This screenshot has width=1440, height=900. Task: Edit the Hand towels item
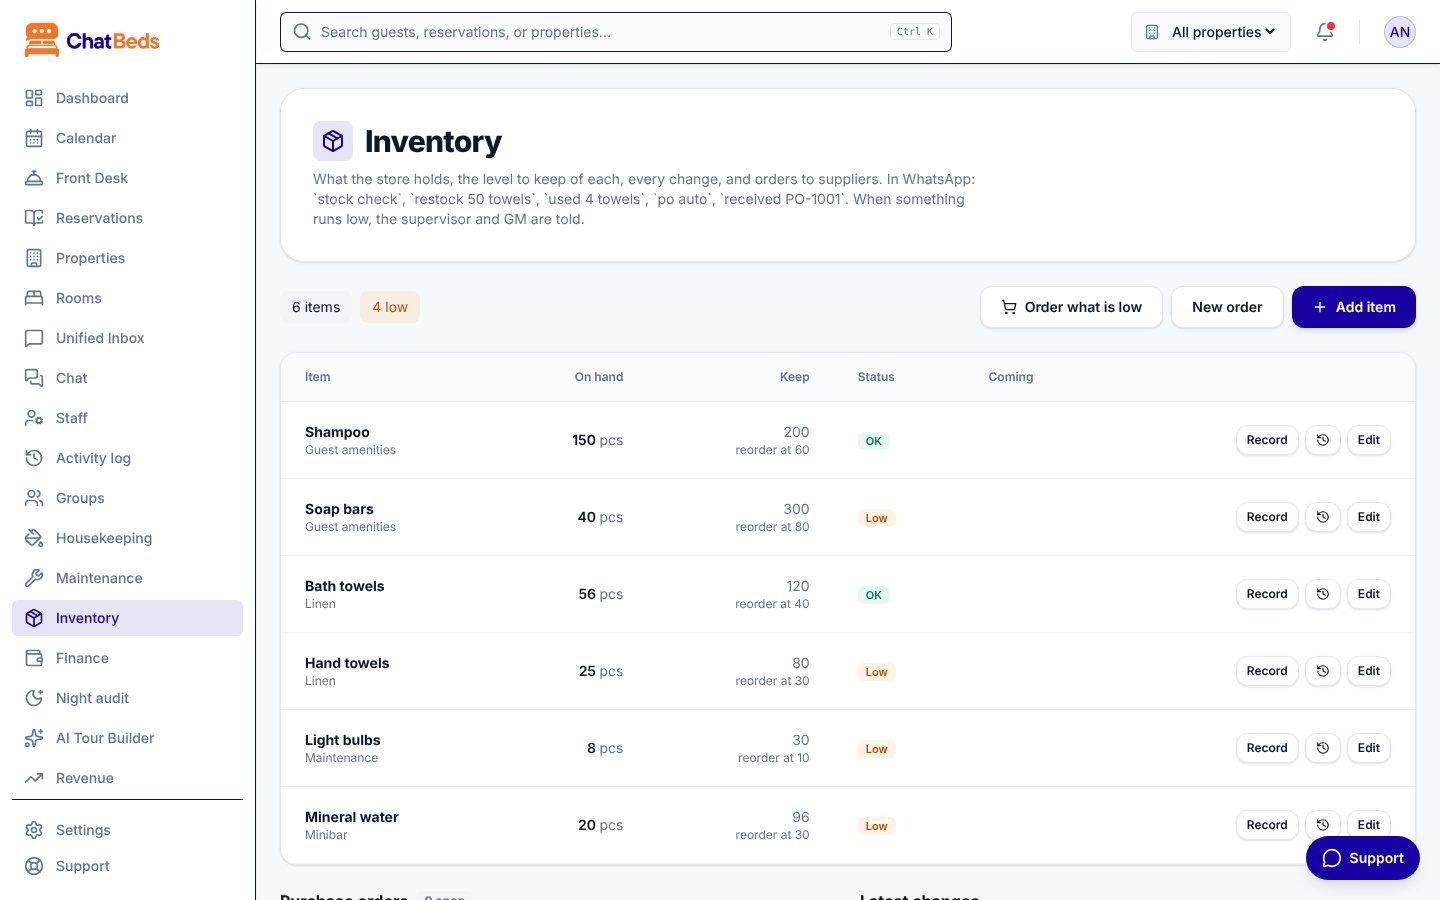coord(1369,671)
